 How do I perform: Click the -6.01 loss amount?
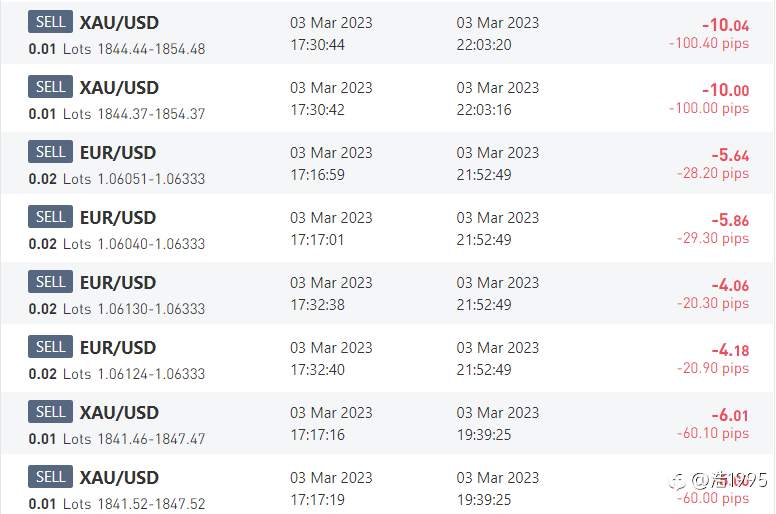point(730,416)
